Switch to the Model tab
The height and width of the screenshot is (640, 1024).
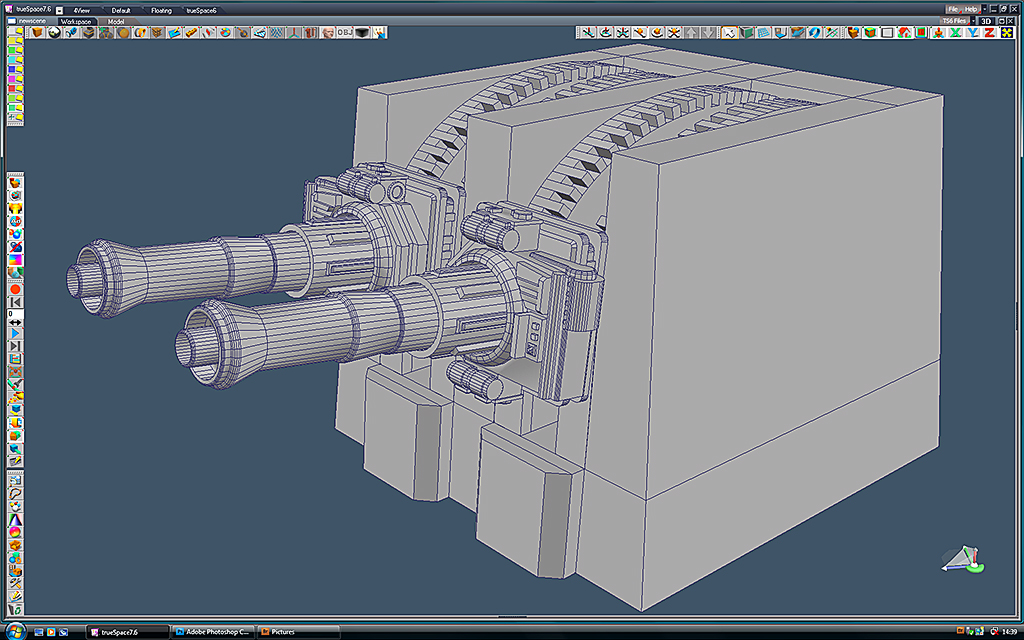click(x=116, y=22)
